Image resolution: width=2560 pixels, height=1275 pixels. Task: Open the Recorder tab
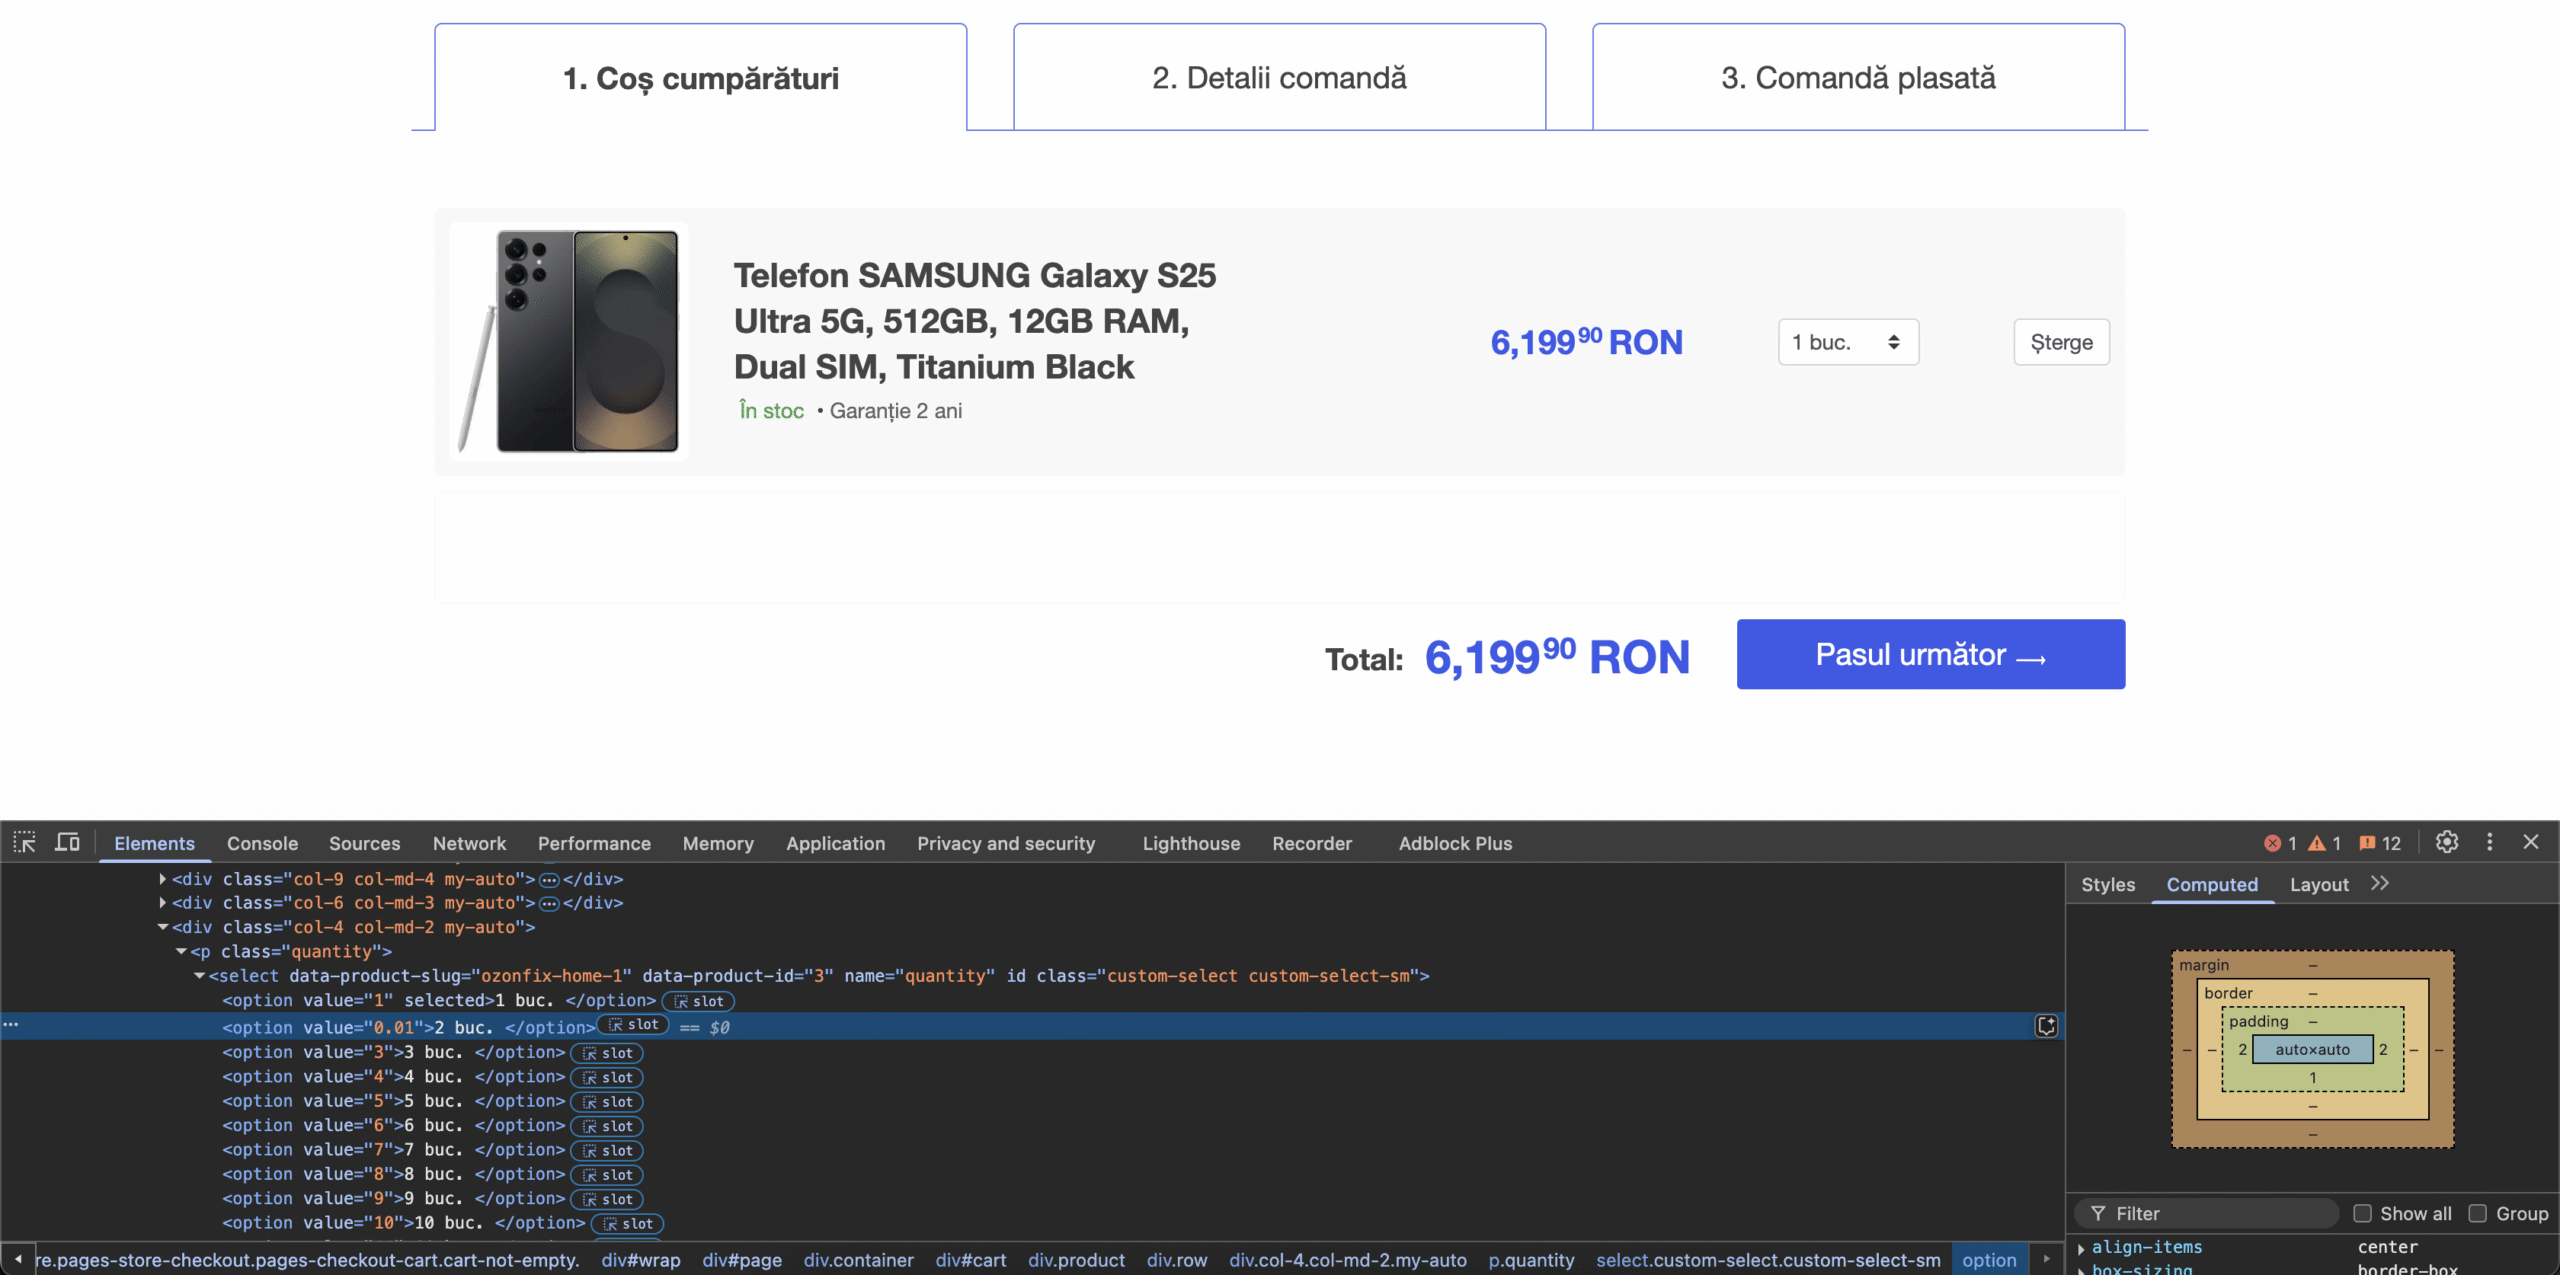[x=1312, y=844]
